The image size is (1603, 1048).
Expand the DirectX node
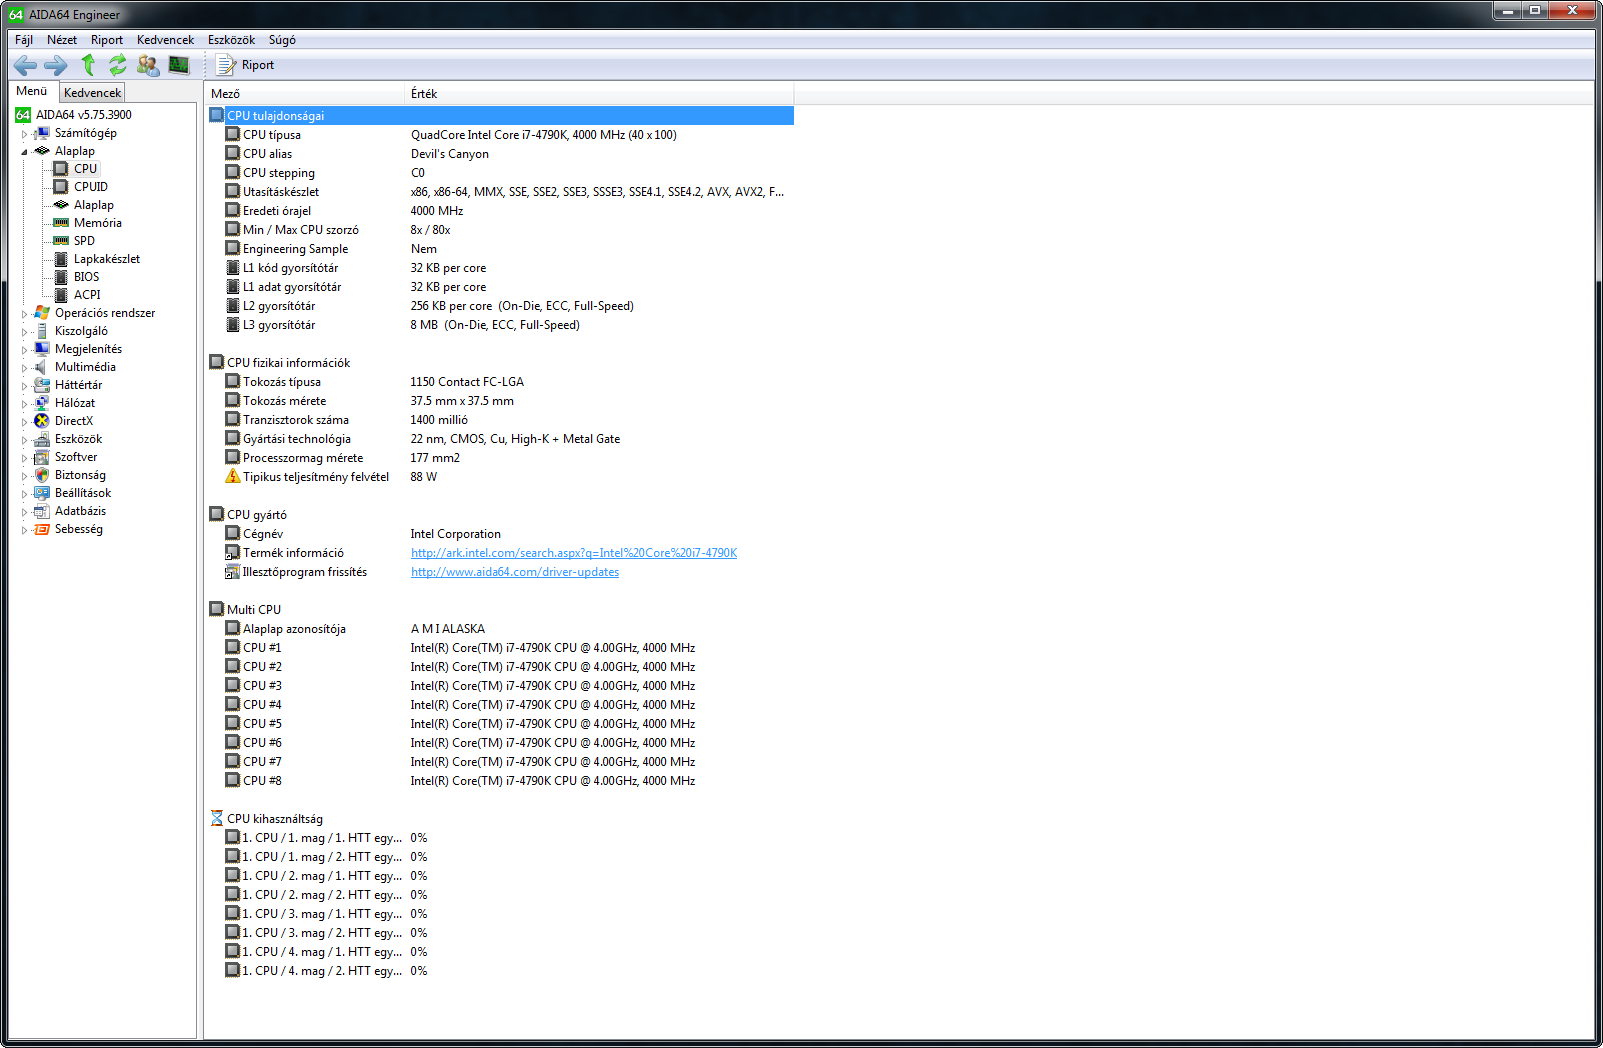coord(25,421)
